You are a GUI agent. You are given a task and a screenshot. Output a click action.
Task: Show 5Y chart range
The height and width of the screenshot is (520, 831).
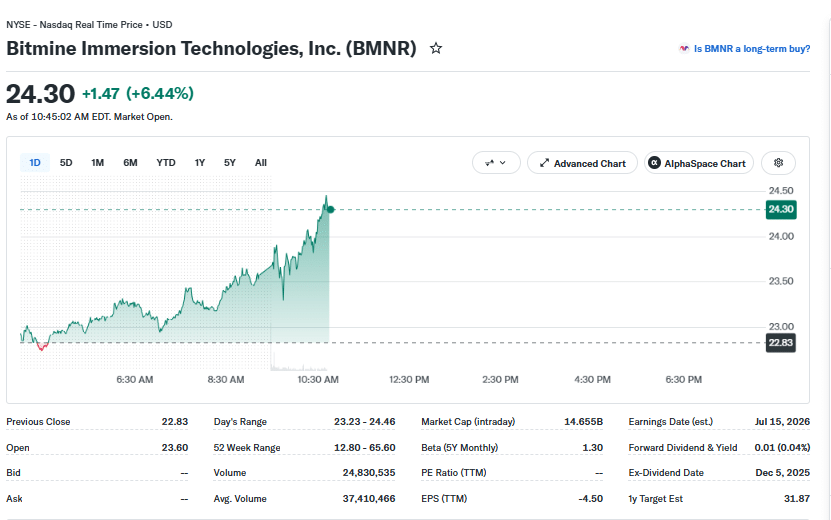pos(229,163)
